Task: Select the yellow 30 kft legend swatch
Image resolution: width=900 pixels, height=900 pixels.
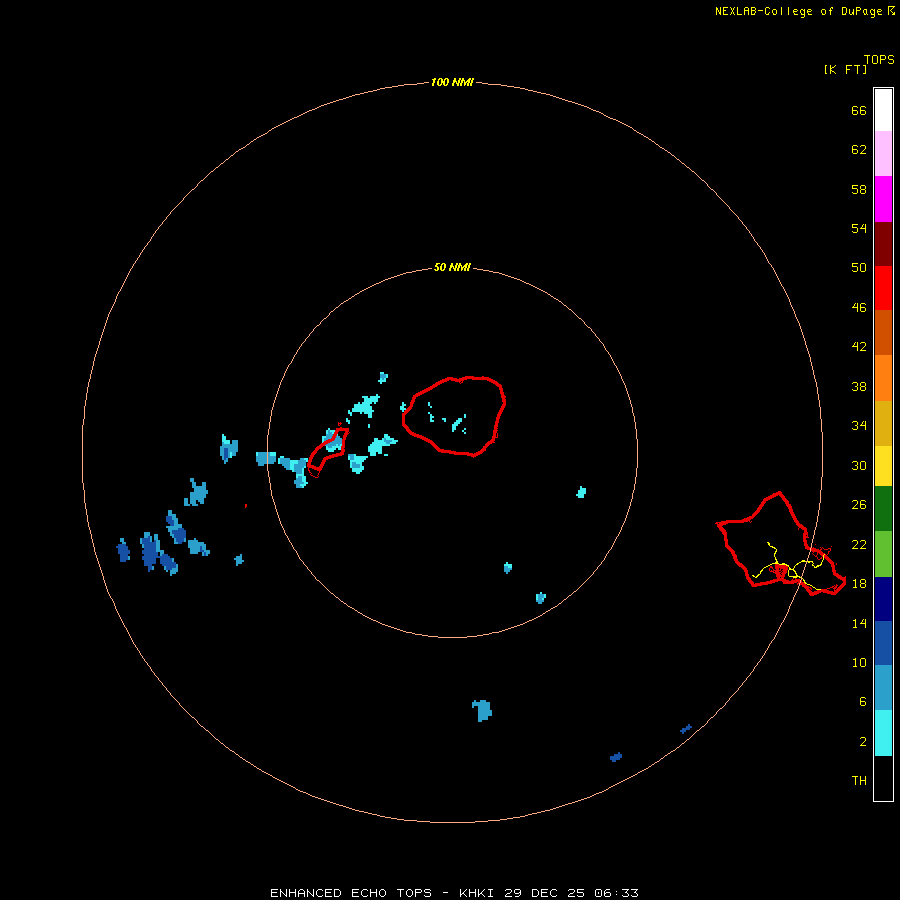Action: 883,466
